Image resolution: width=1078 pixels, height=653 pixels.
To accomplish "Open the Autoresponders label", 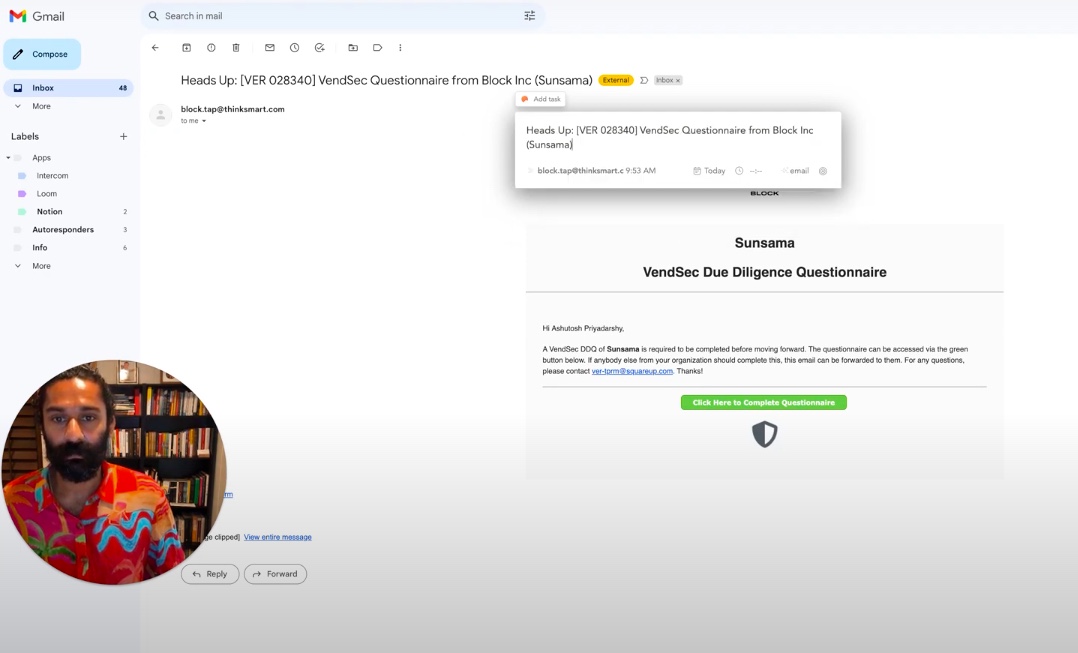I will [63, 230].
